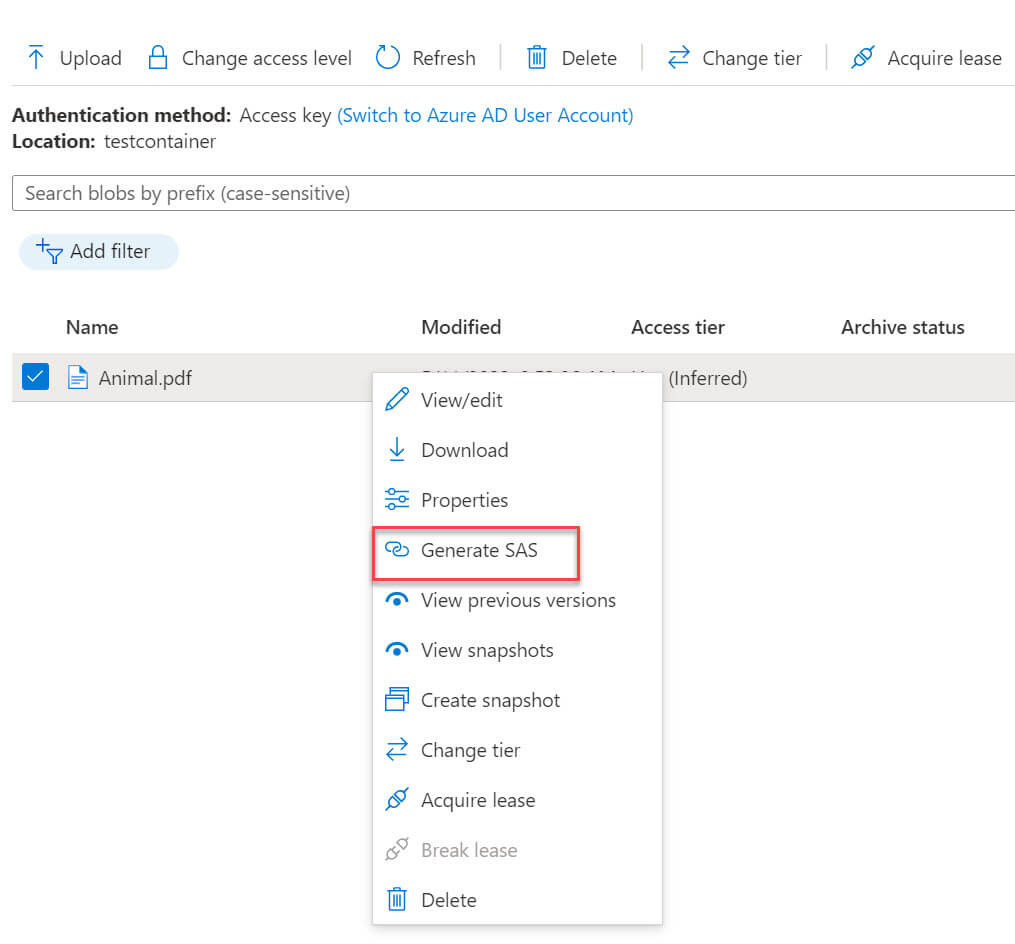Uncheck the Animal.pdf row checkbox
Screen dimensions: 1015x944
35,377
